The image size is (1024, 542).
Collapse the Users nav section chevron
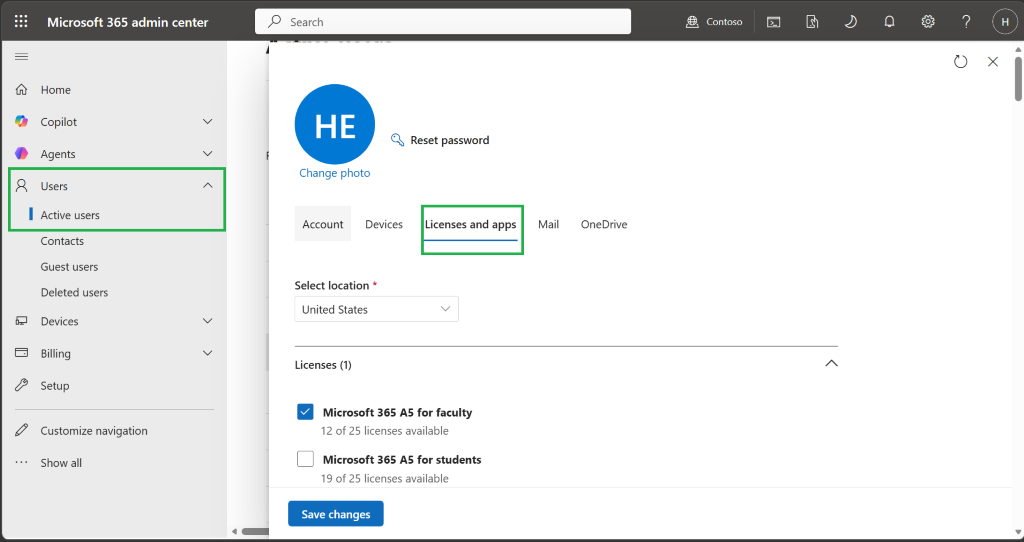click(208, 185)
